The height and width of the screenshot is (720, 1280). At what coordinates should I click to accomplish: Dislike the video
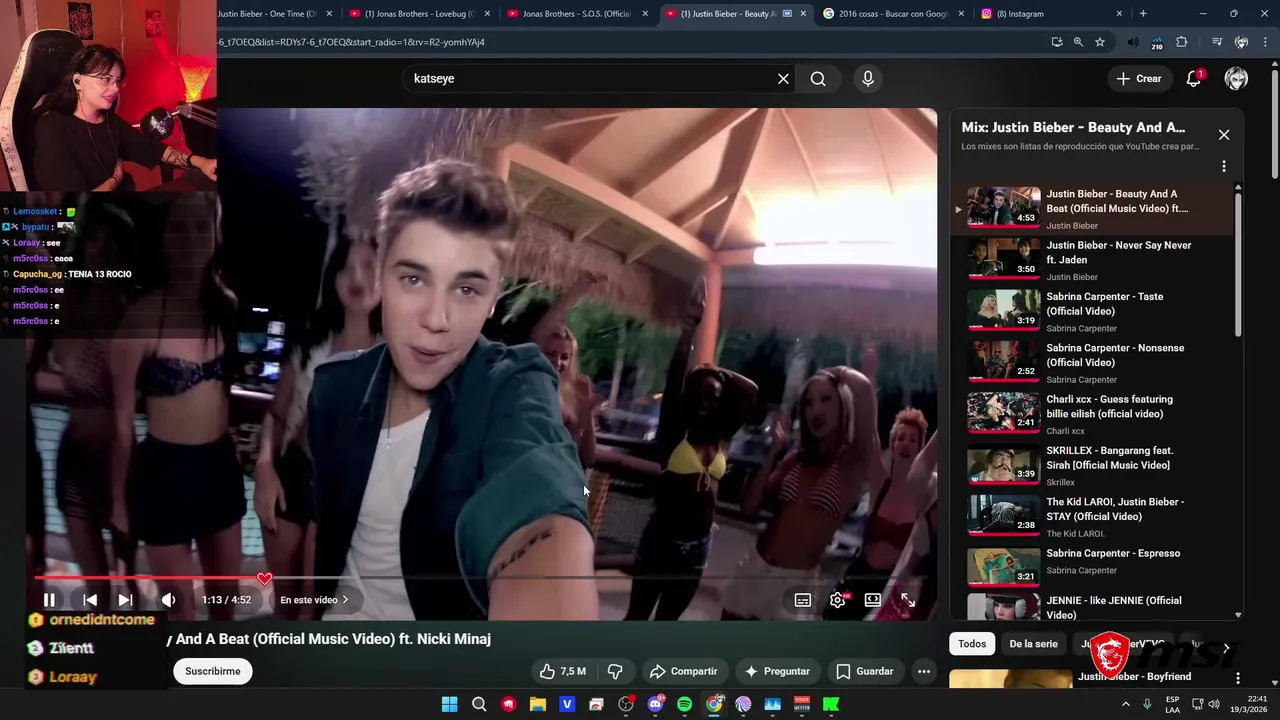tap(615, 671)
